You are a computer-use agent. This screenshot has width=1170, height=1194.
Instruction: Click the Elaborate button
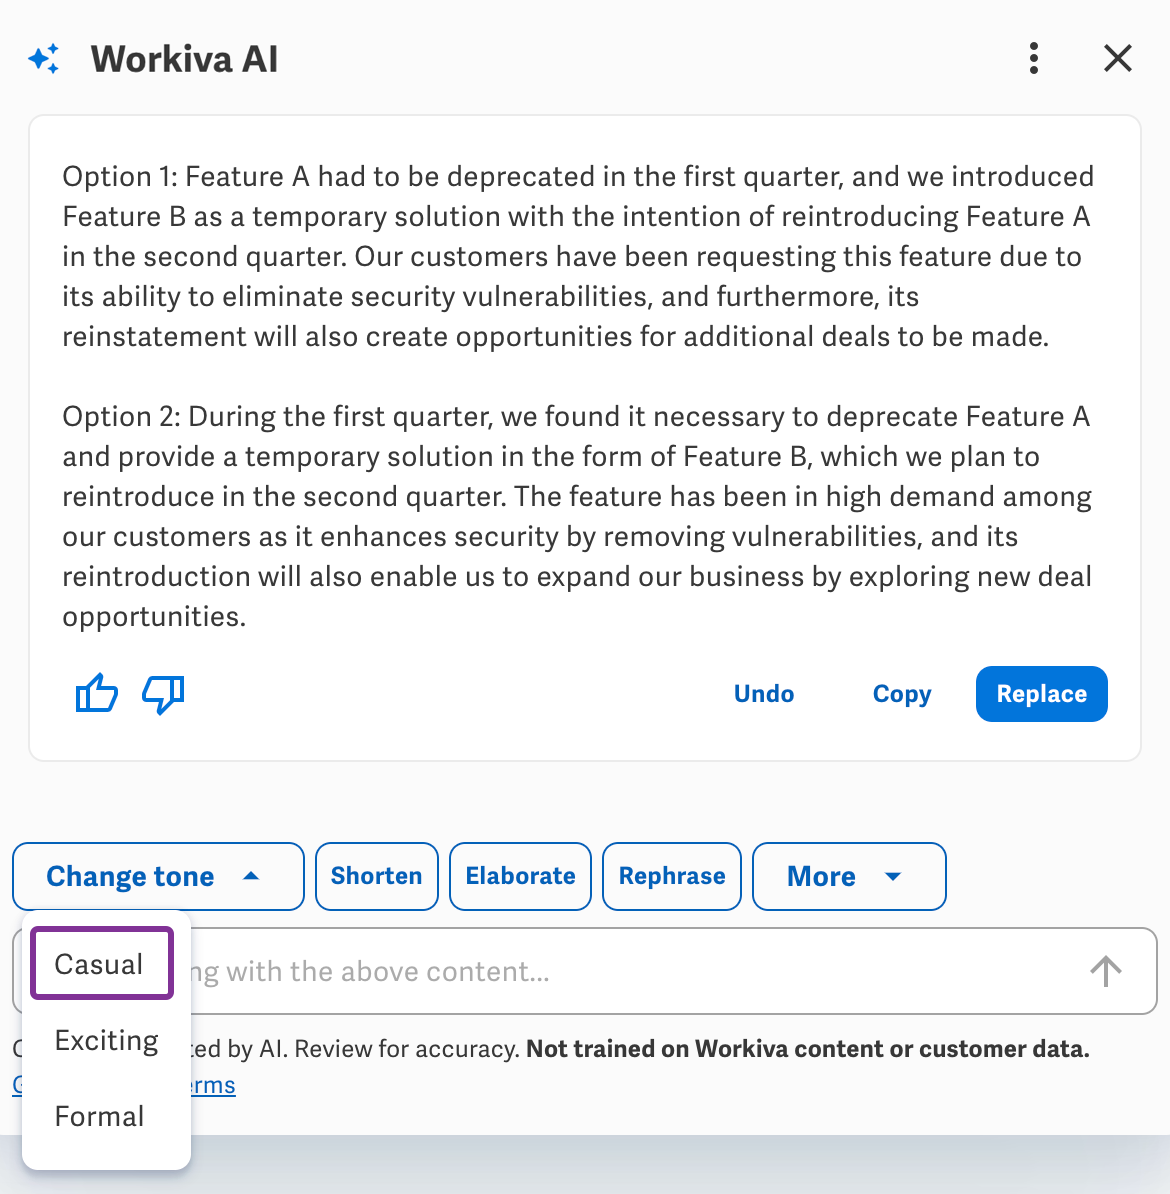tap(520, 877)
